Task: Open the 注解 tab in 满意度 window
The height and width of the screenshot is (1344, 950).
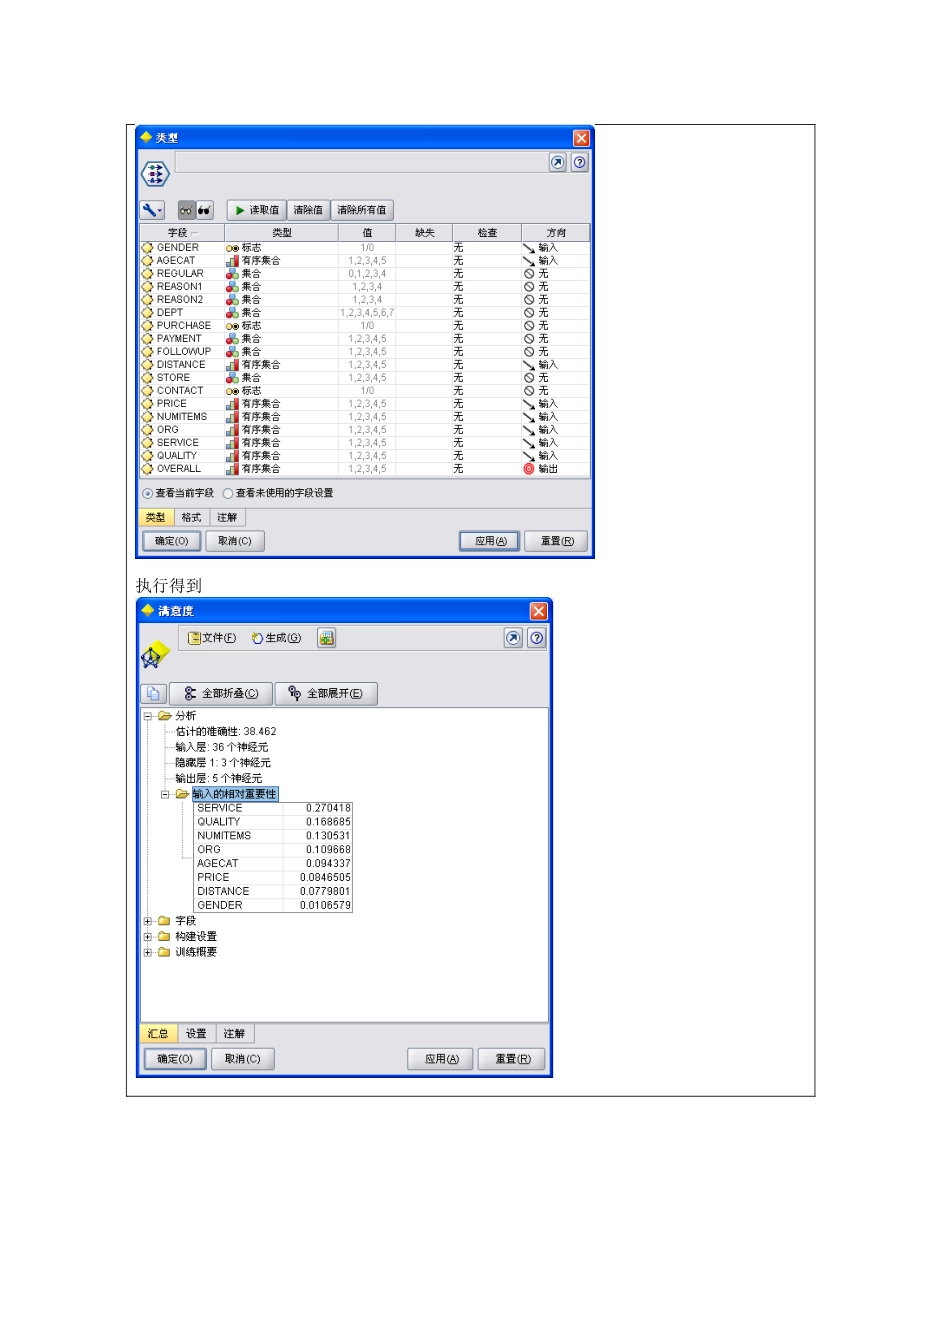Action: [x=234, y=1034]
